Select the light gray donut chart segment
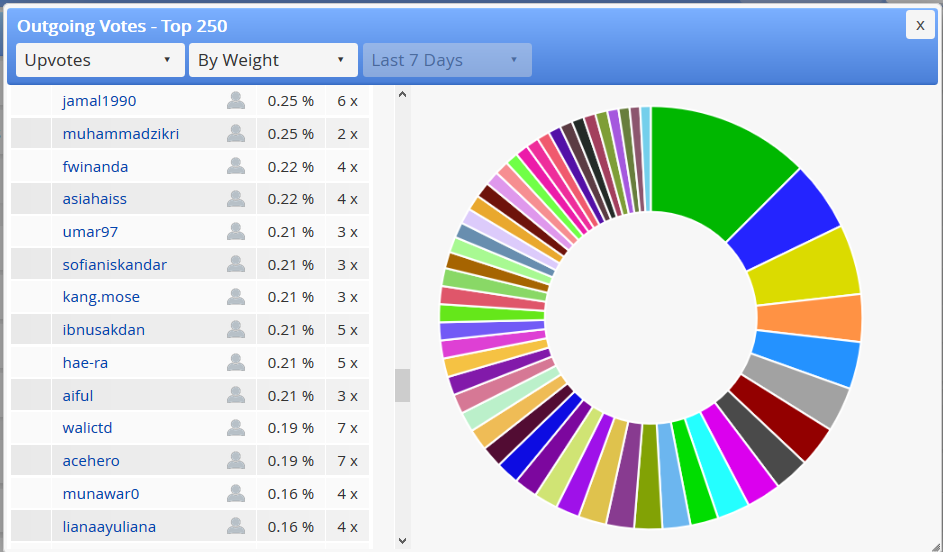 pyautogui.click(x=797, y=391)
